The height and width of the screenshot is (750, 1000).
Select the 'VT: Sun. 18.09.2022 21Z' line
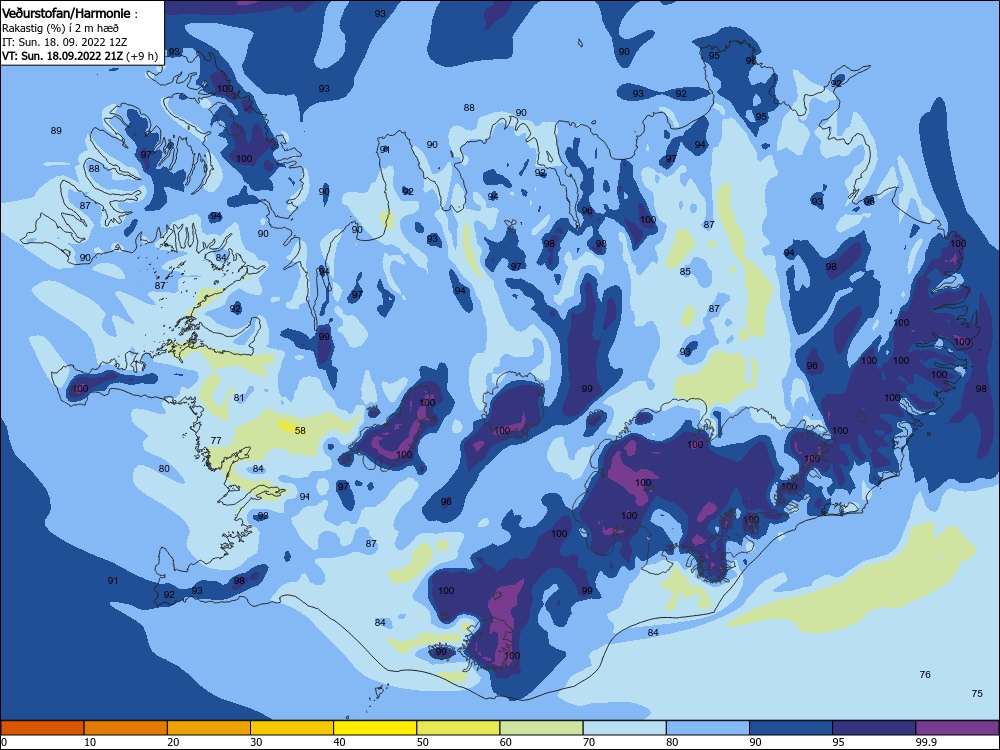coord(62,56)
